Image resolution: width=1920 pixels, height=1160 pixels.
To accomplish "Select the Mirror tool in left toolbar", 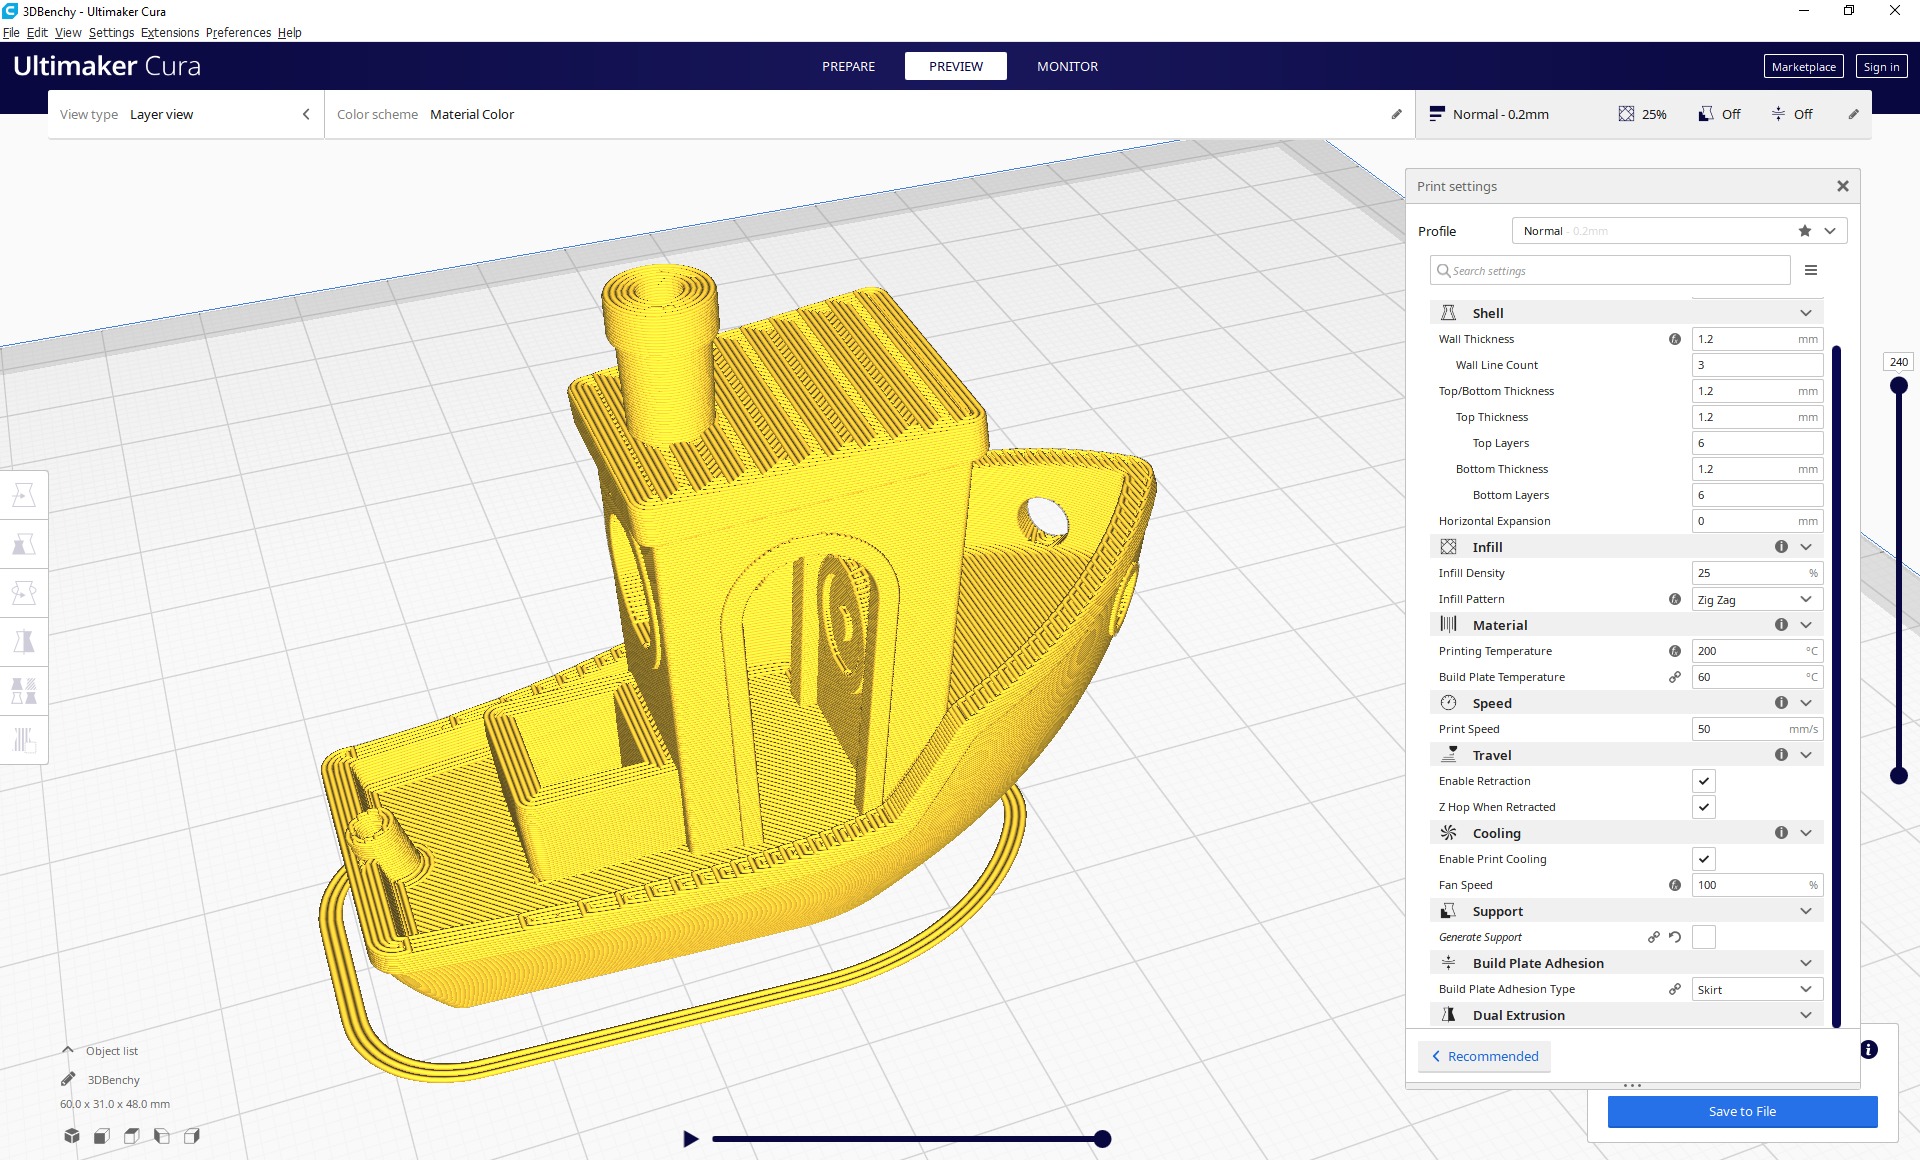I will pyautogui.click(x=24, y=641).
